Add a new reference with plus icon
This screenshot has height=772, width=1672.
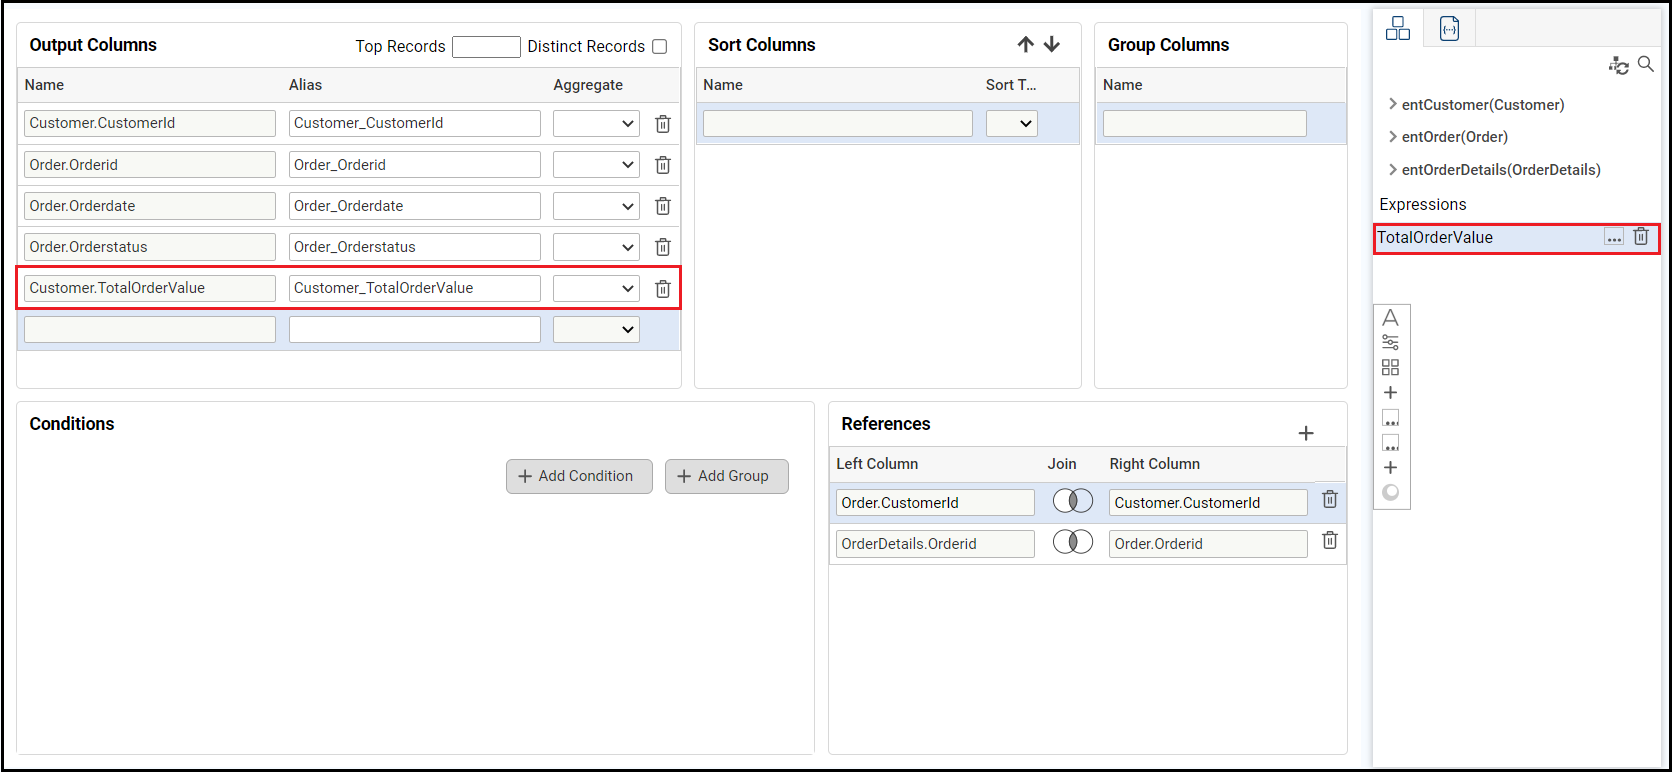pyautogui.click(x=1305, y=433)
